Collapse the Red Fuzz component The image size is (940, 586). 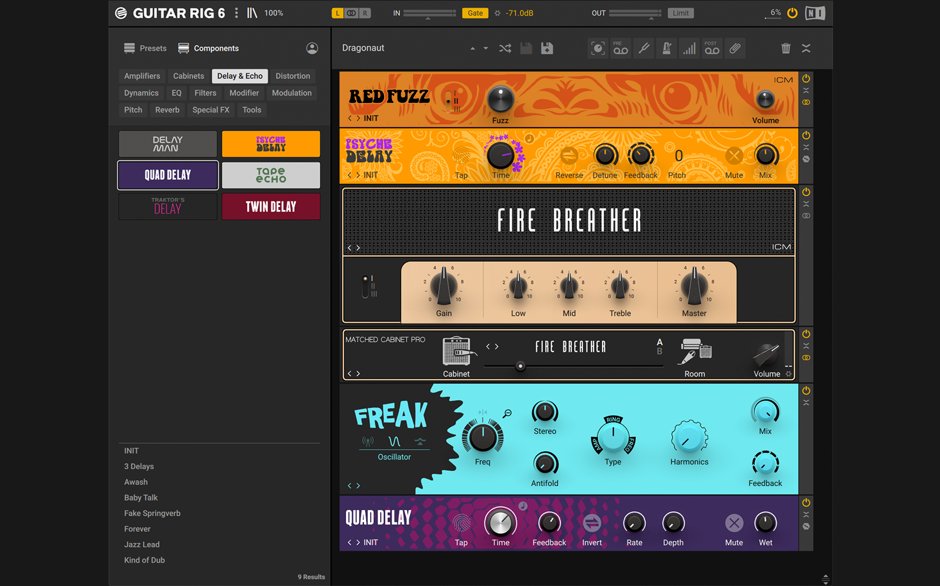pyautogui.click(x=806, y=91)
